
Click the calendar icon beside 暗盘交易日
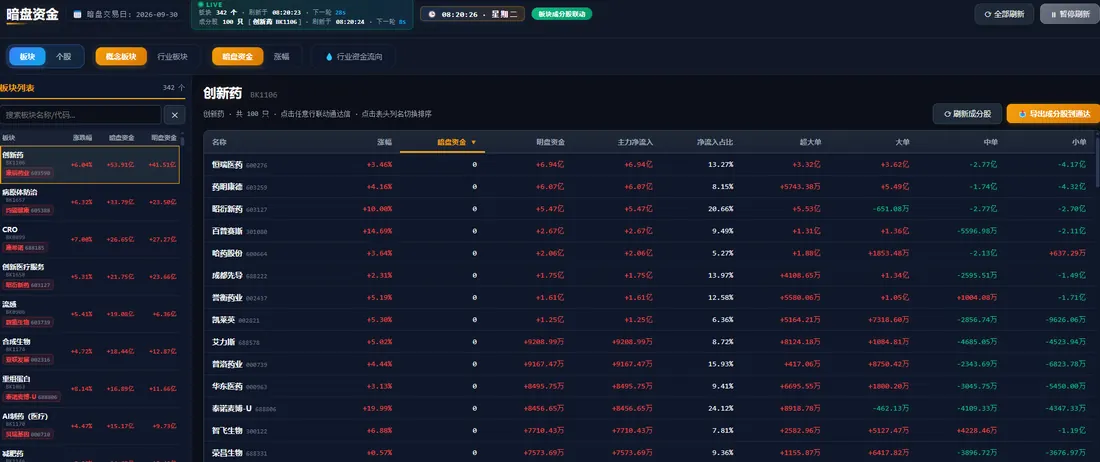77,14
